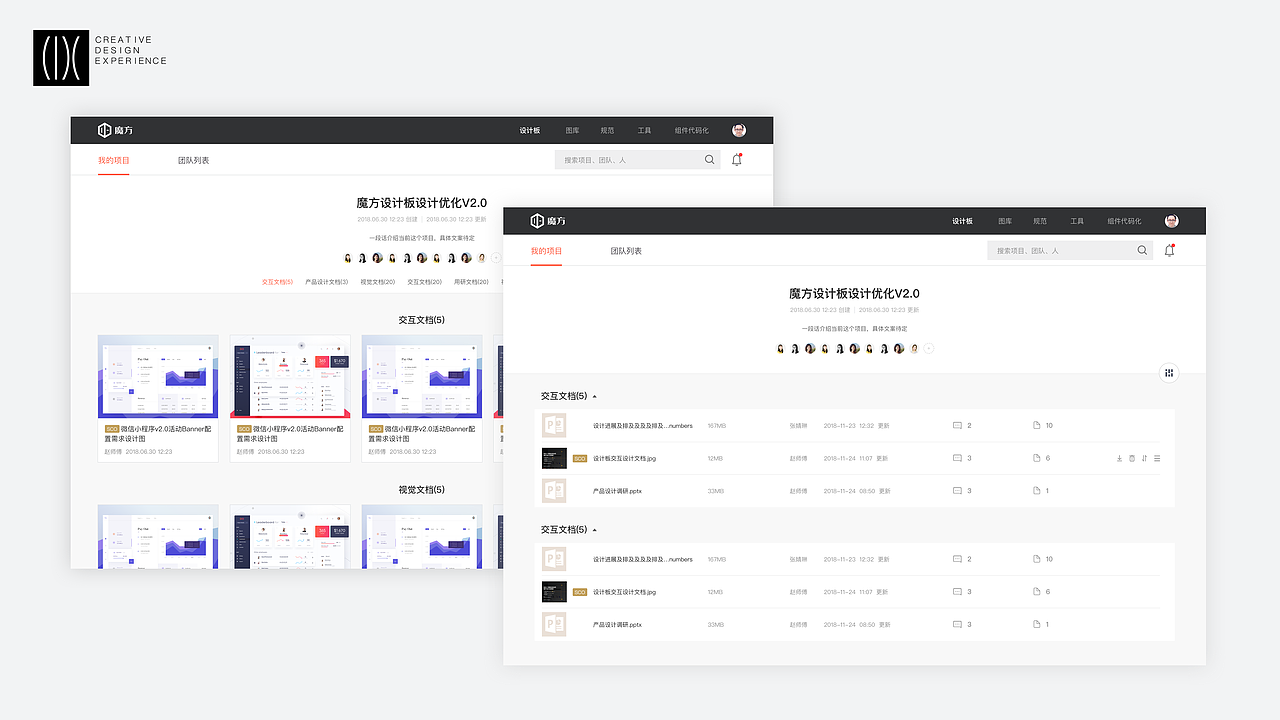
Task: Open comments icon of second-group 产品设计调研.pptx
Action: 957,624
